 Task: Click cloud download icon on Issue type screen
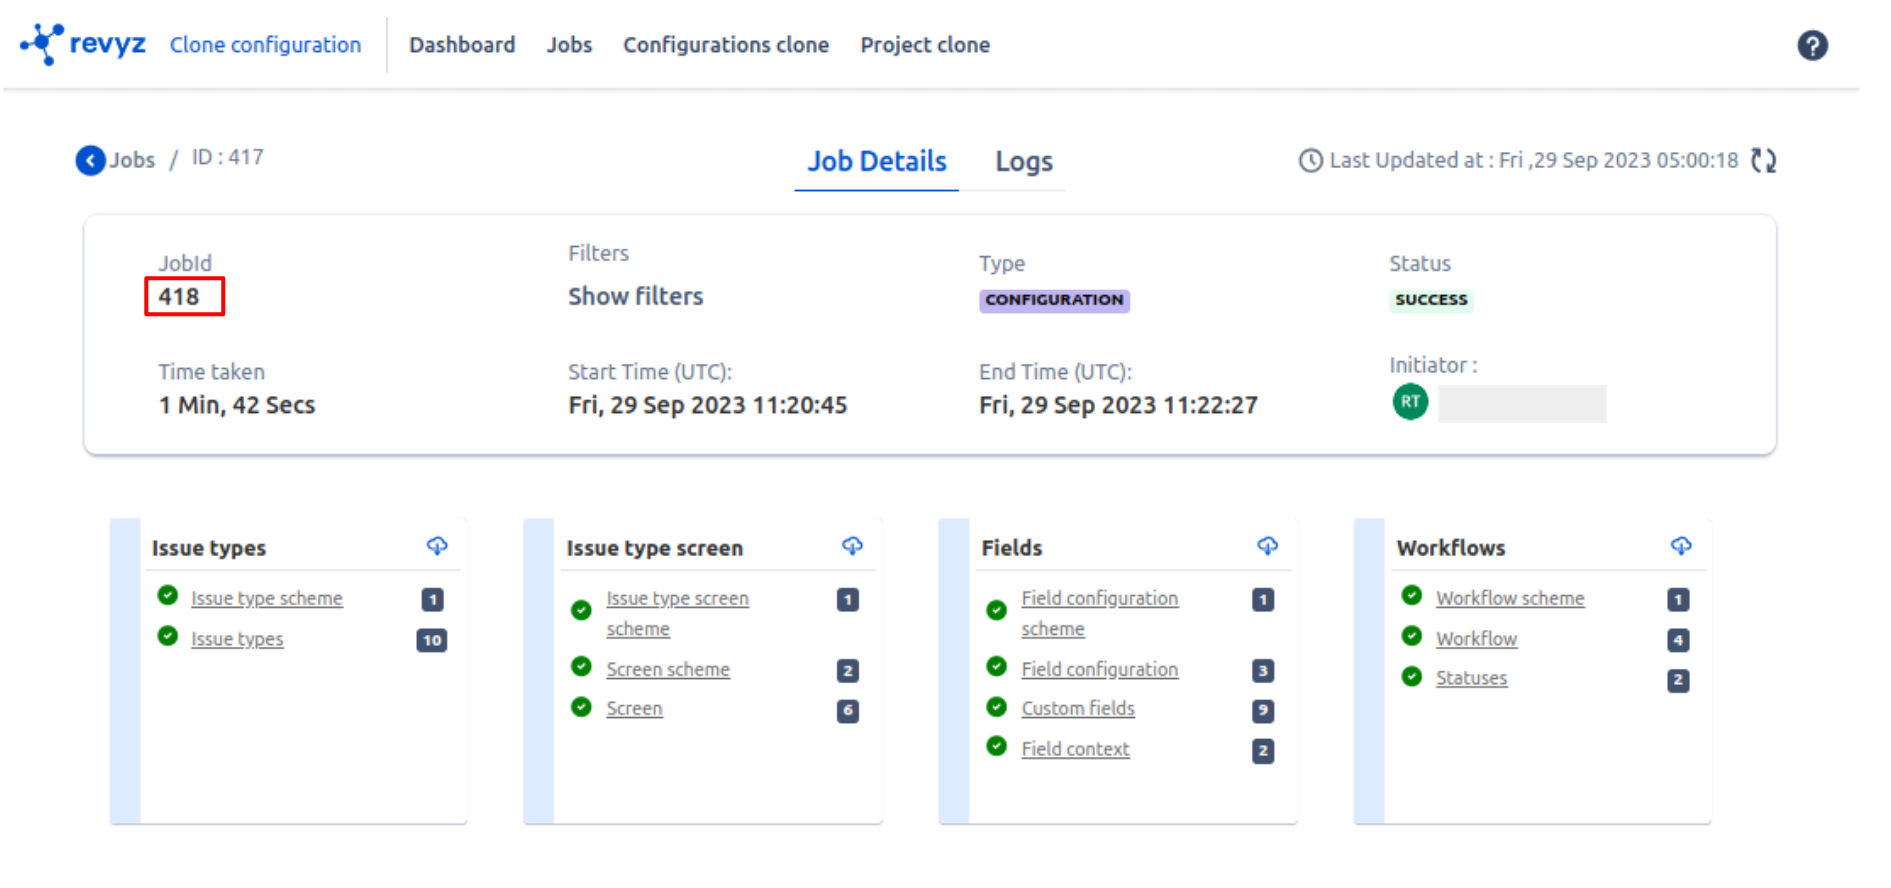pos(852,546)
